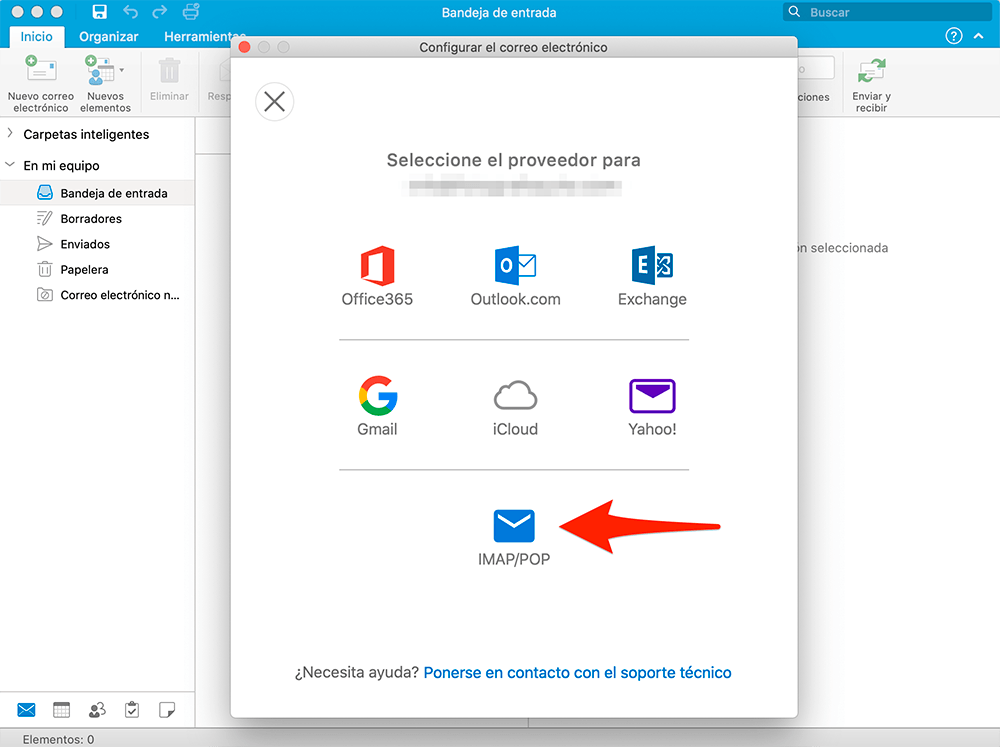The image size is (1000, 747).
Task: Click Nuevo correo electrónico in the ribbon
Action: tap(41, 84)
